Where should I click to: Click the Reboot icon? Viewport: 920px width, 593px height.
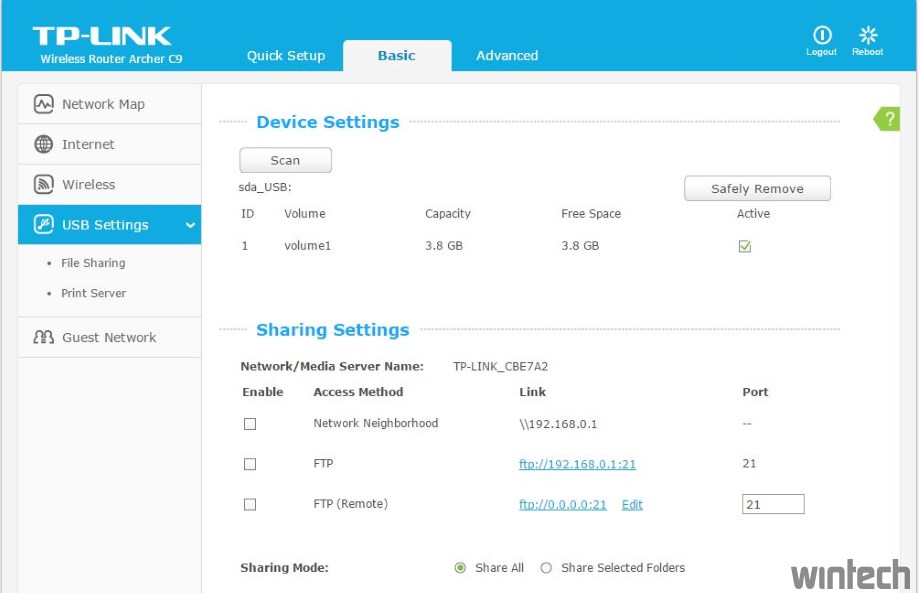(867, 35)
